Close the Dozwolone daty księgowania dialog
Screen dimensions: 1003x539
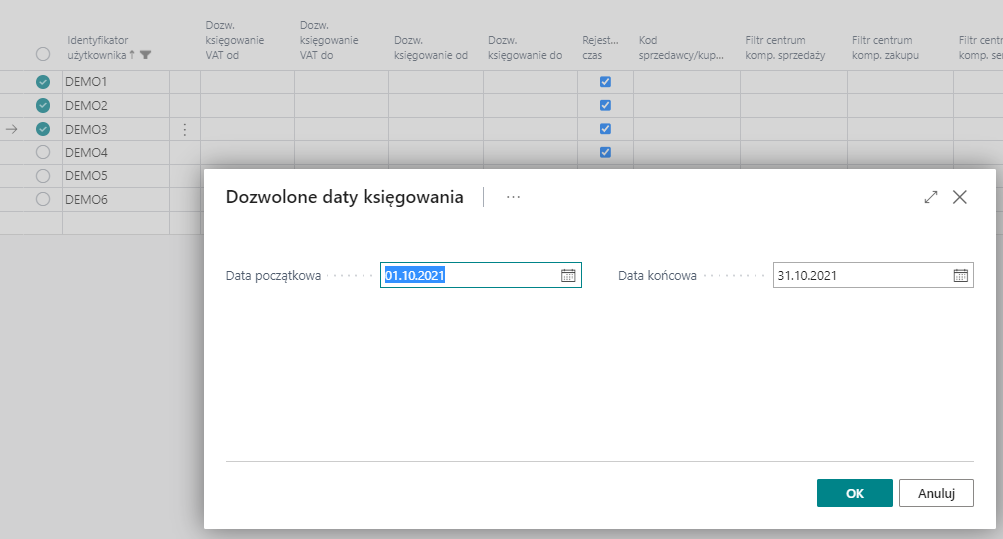tap(960, 198)
